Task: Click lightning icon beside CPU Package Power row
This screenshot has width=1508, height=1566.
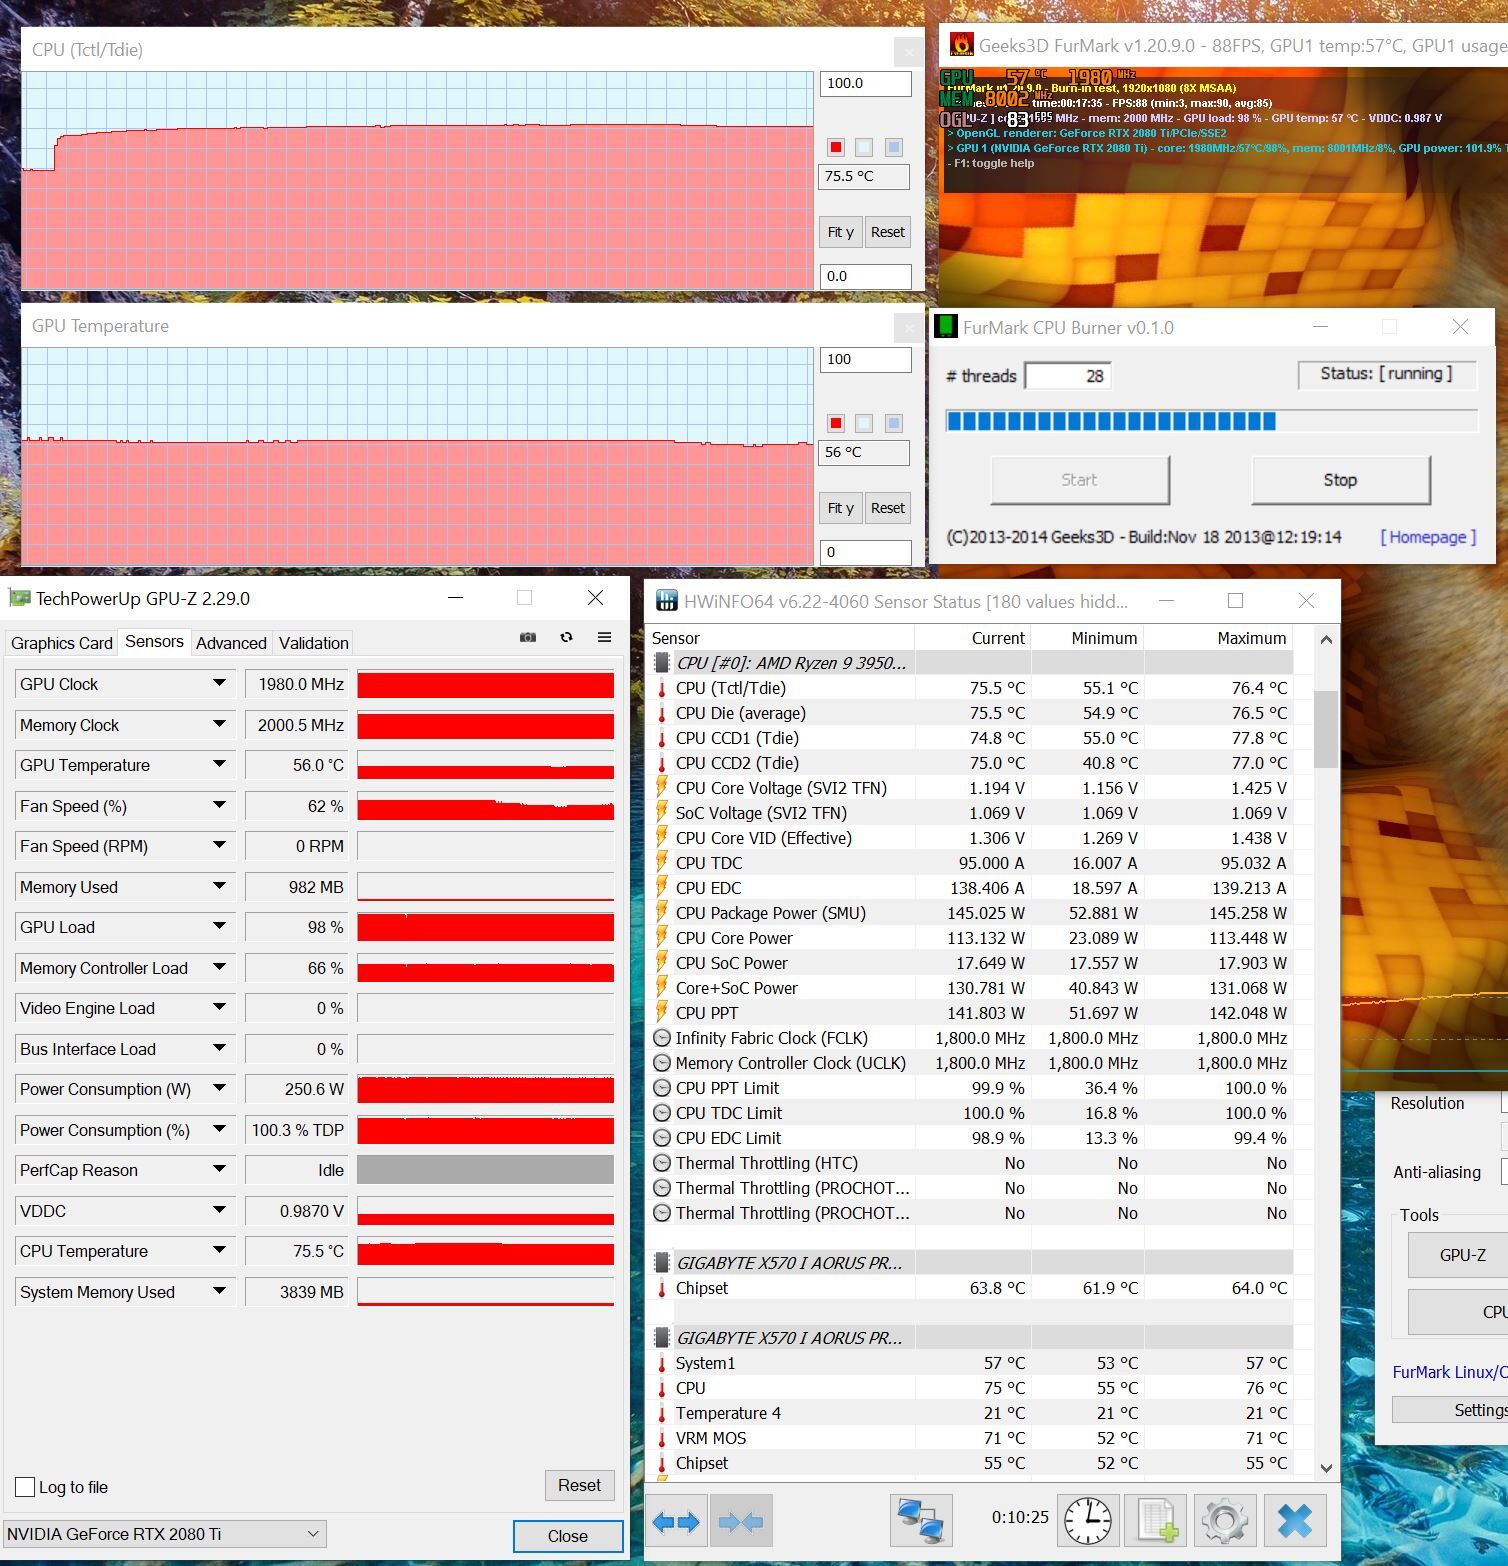Action: pos(661,913)
